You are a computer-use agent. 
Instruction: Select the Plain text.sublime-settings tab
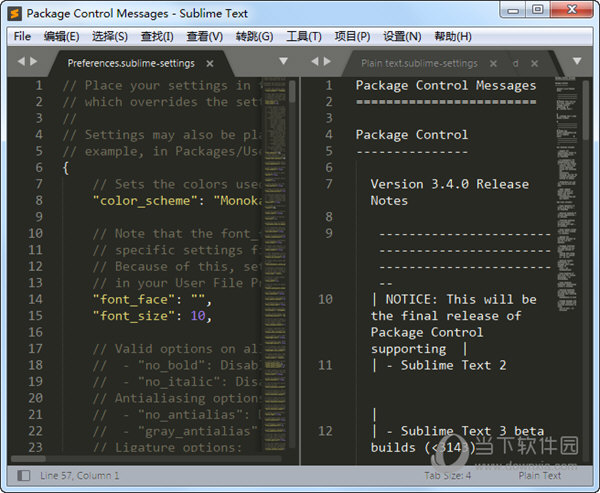coord(419,63)
